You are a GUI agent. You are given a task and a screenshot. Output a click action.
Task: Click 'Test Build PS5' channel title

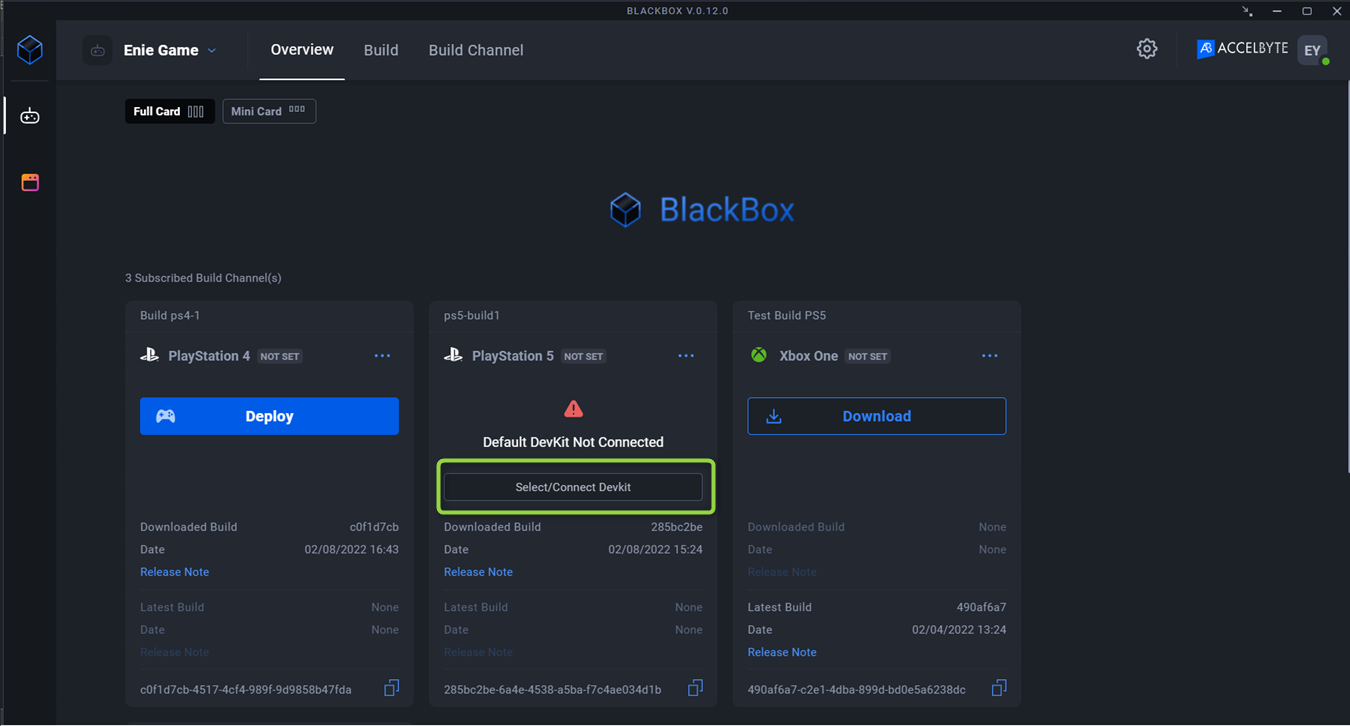pyautogui.click(x=787, y=315)
